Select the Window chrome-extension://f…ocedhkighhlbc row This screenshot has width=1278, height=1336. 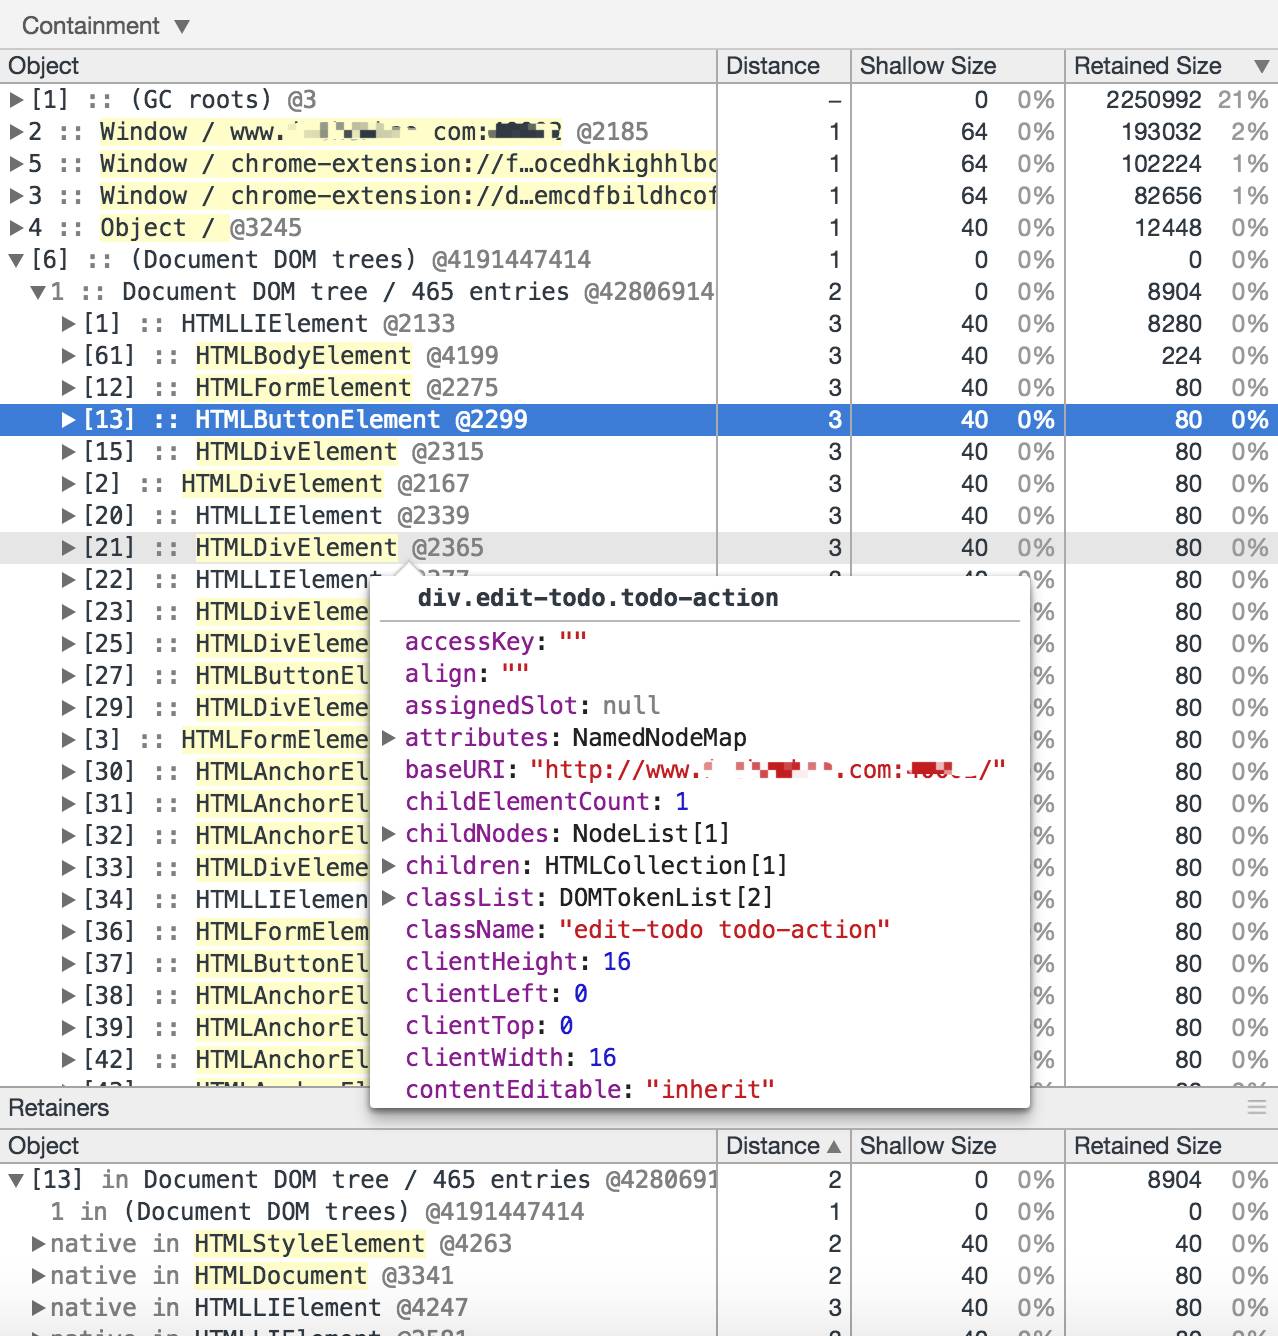tap(639, 164)
